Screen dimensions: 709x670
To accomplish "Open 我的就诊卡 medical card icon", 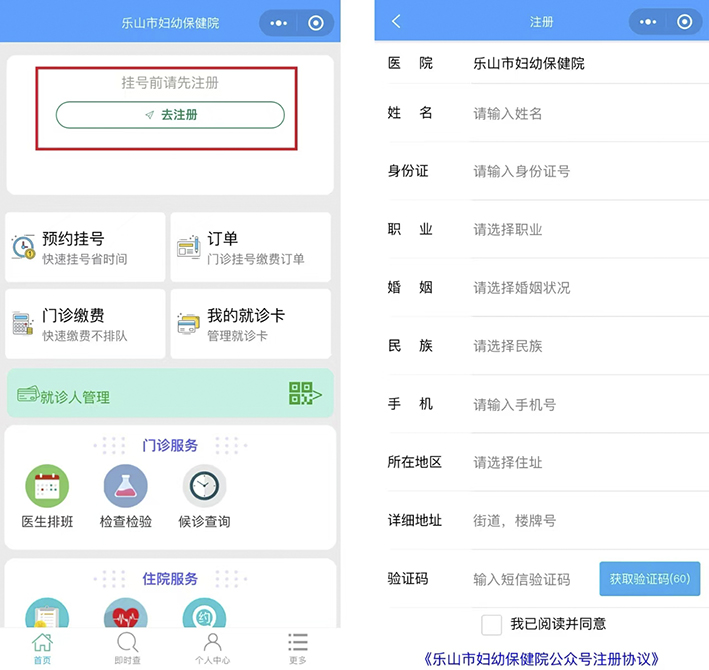I will [188, 324].
